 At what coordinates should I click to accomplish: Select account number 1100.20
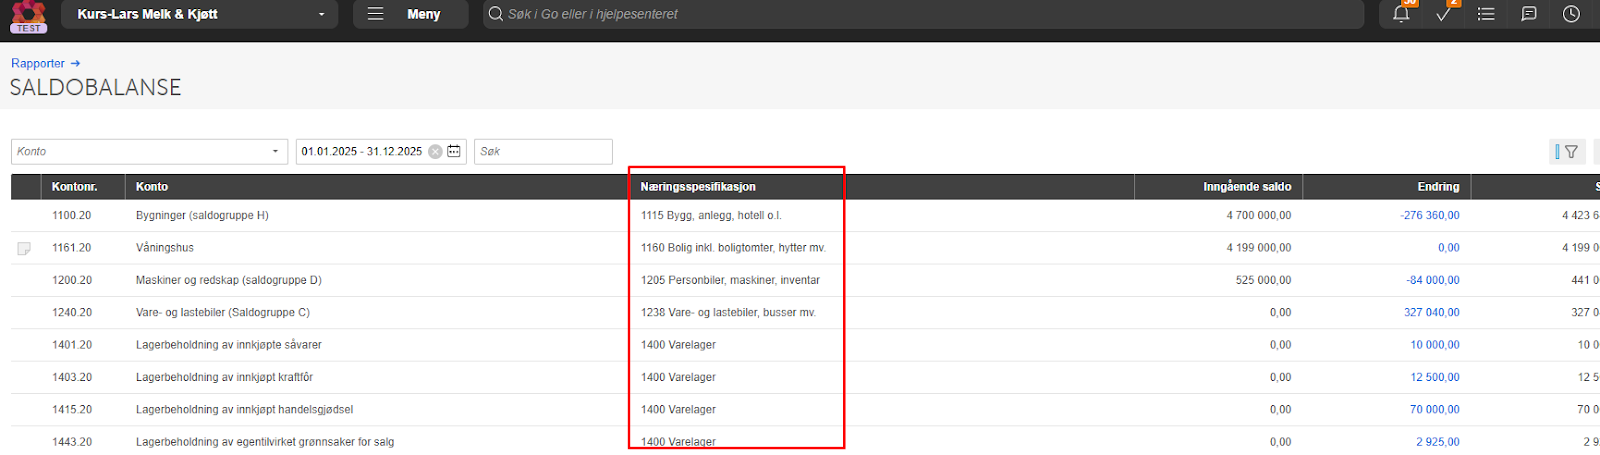72,215
